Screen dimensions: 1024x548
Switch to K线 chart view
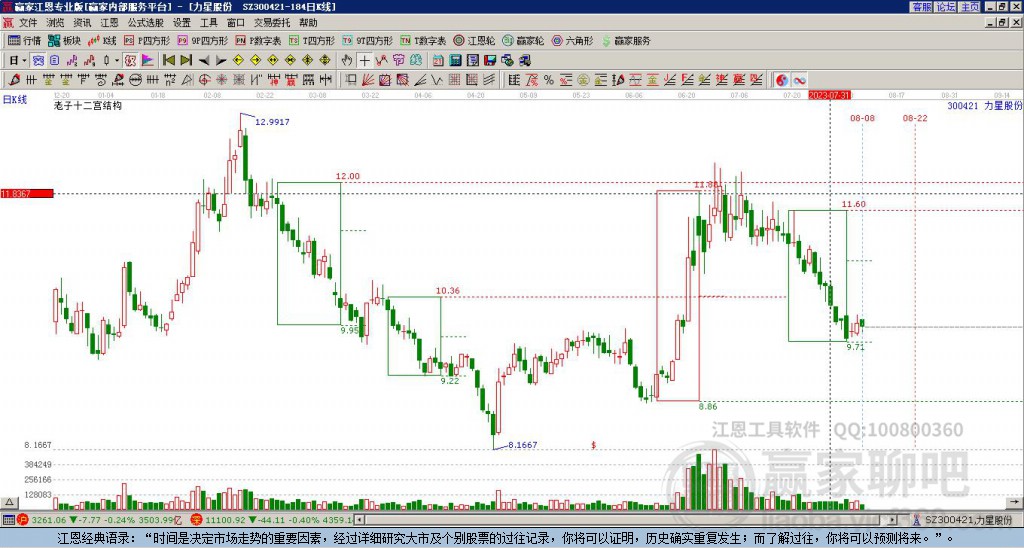(x=102, y=40)
